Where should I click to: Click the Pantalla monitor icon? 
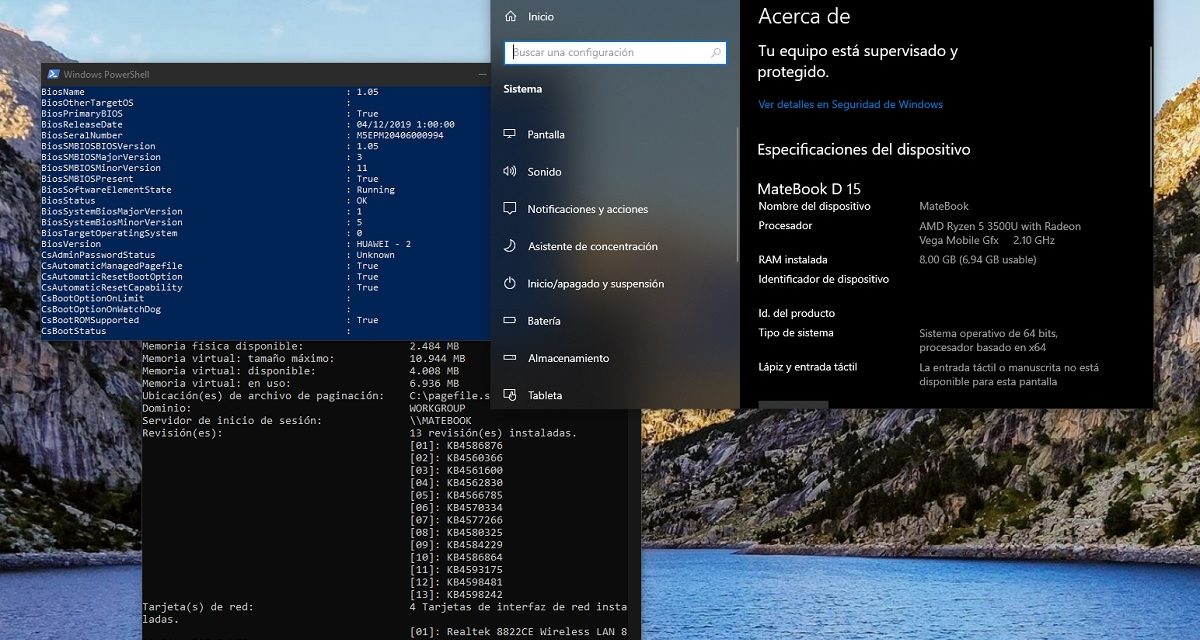[509, 134]
